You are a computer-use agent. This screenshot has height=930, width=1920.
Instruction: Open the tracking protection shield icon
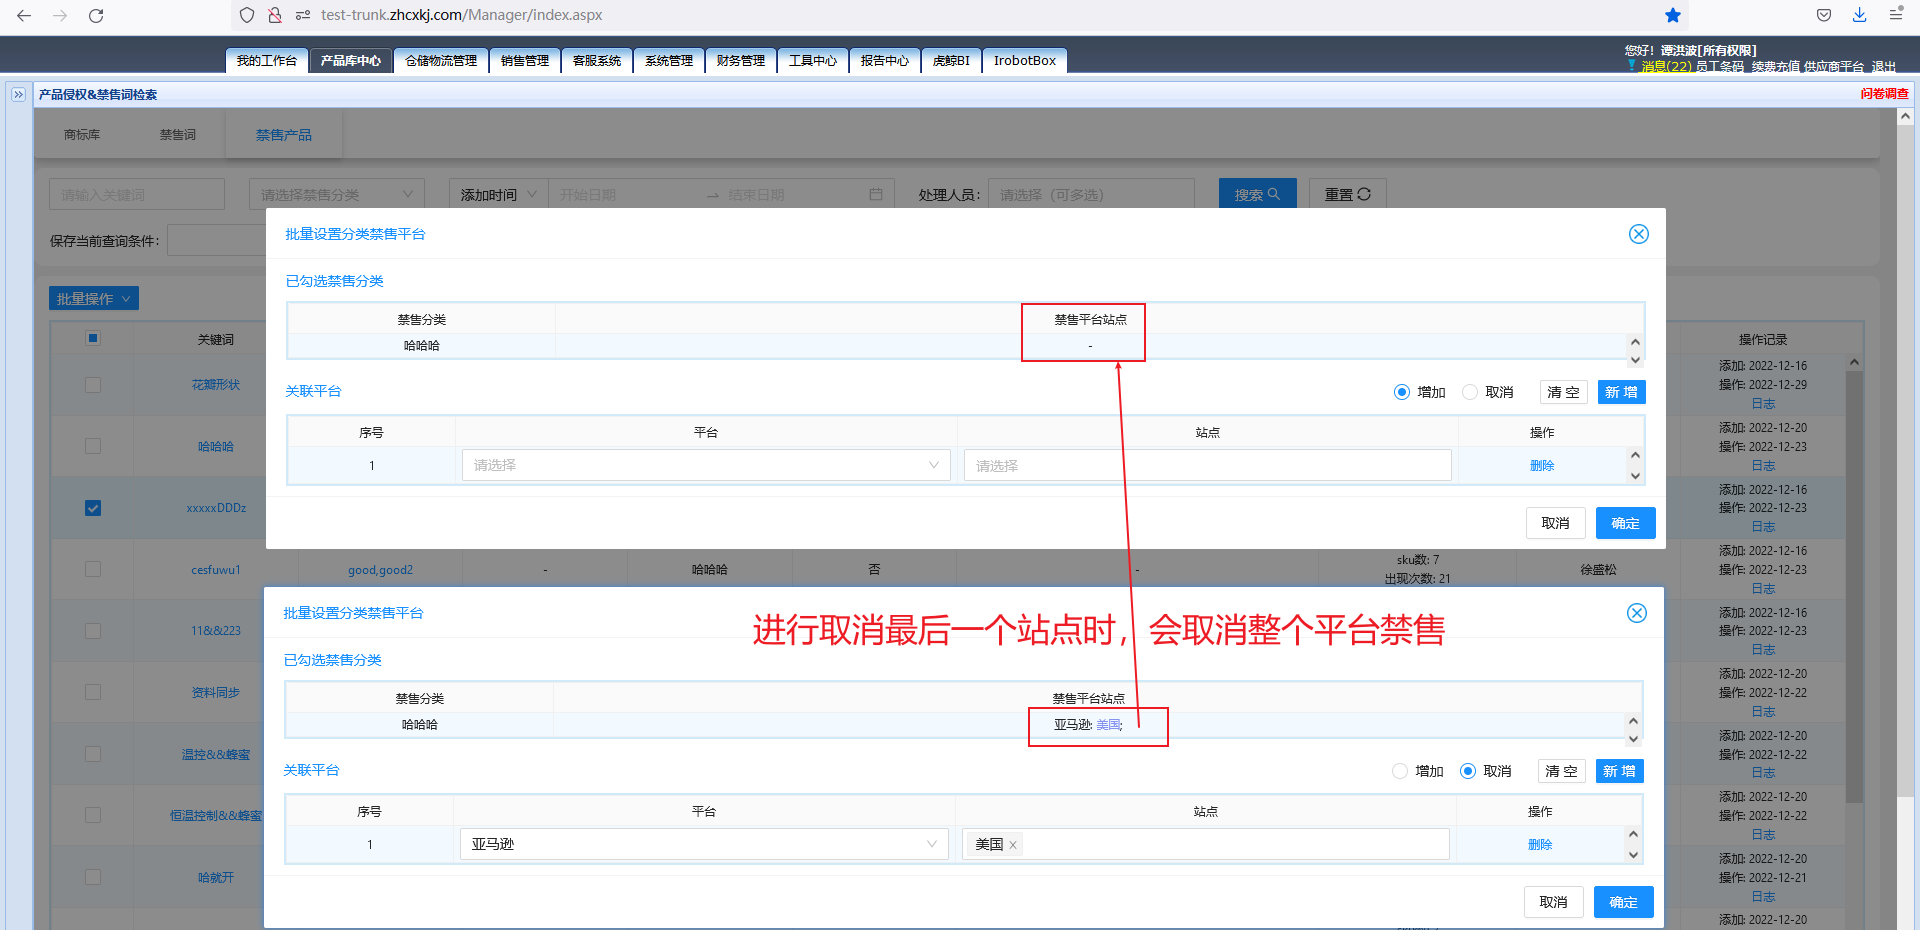(x=247, y=15)
